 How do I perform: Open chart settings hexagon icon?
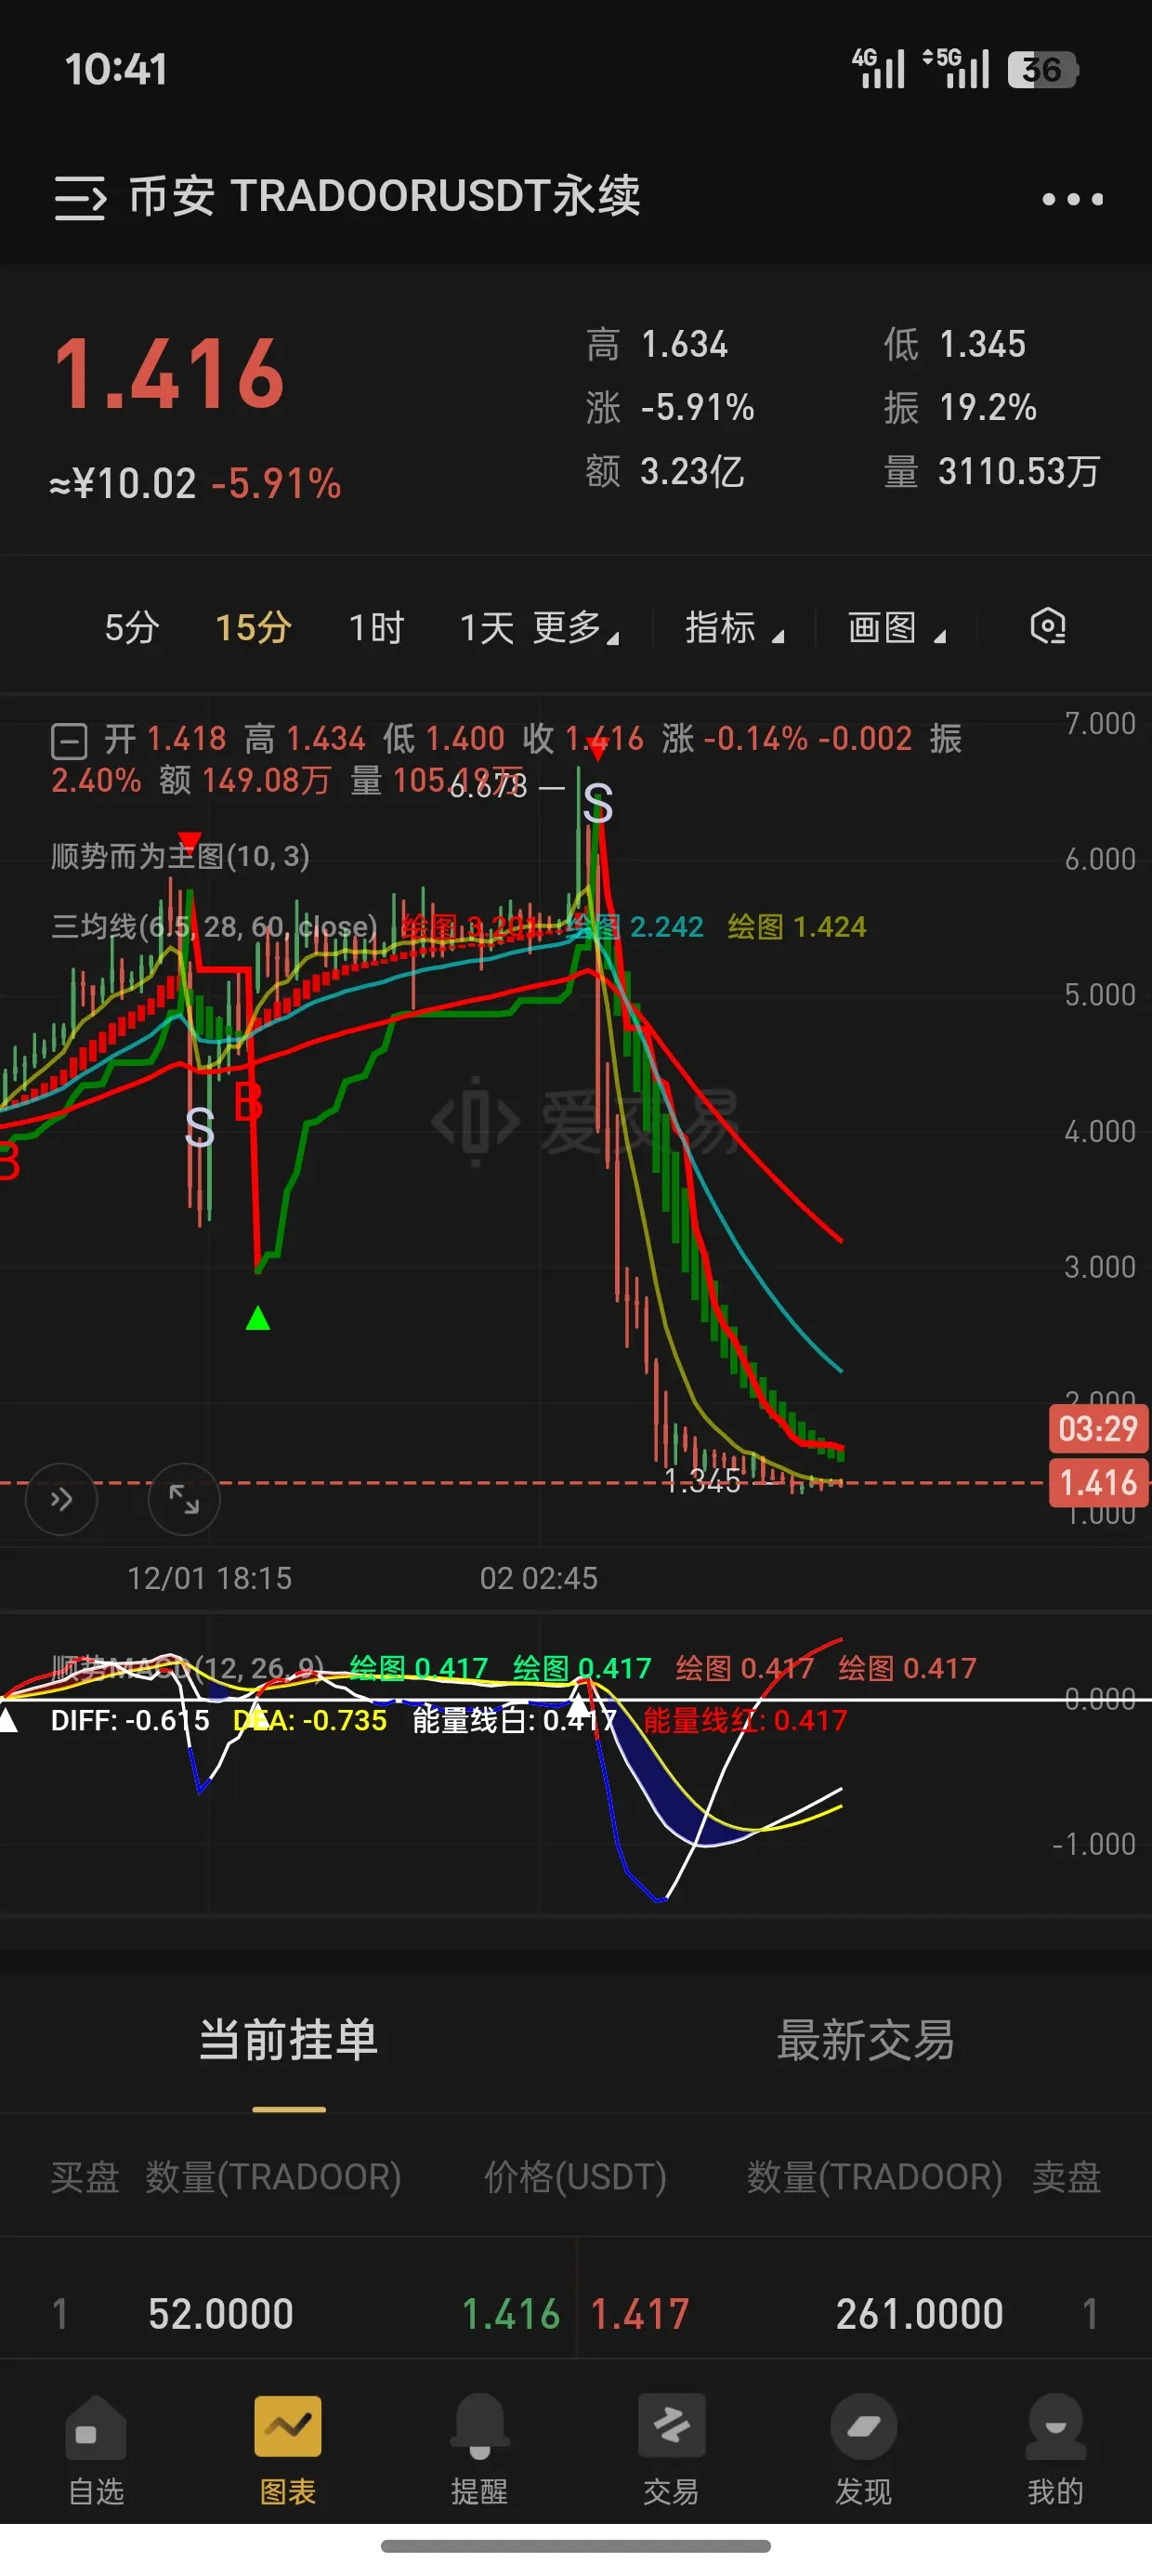coord(1047,627)
